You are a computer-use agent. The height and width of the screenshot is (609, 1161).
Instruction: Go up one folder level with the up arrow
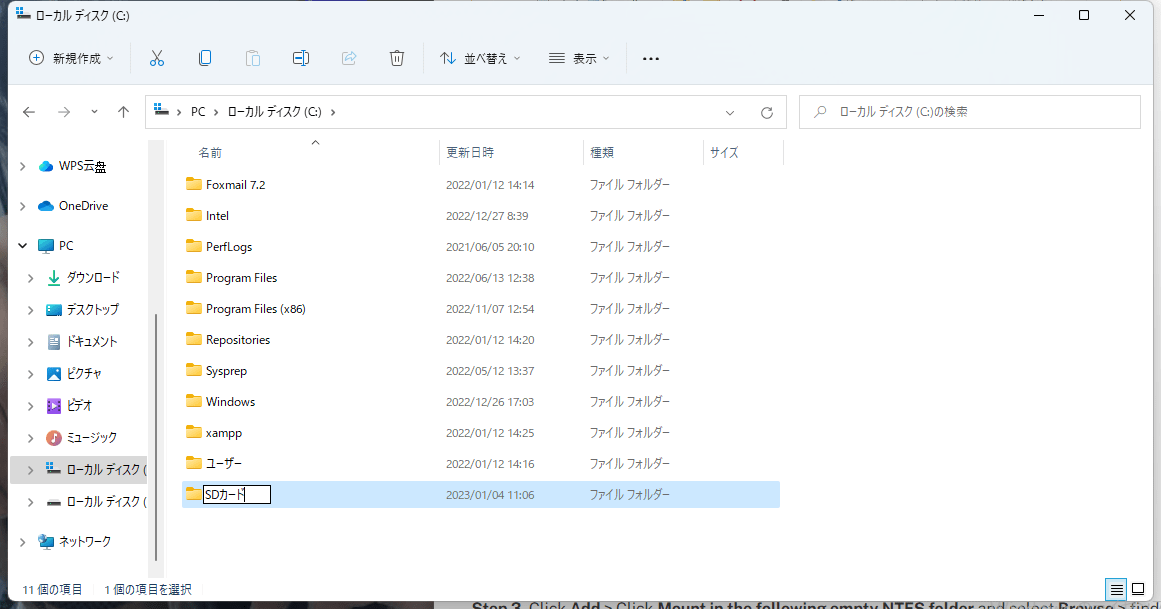[x=123, y=112]
